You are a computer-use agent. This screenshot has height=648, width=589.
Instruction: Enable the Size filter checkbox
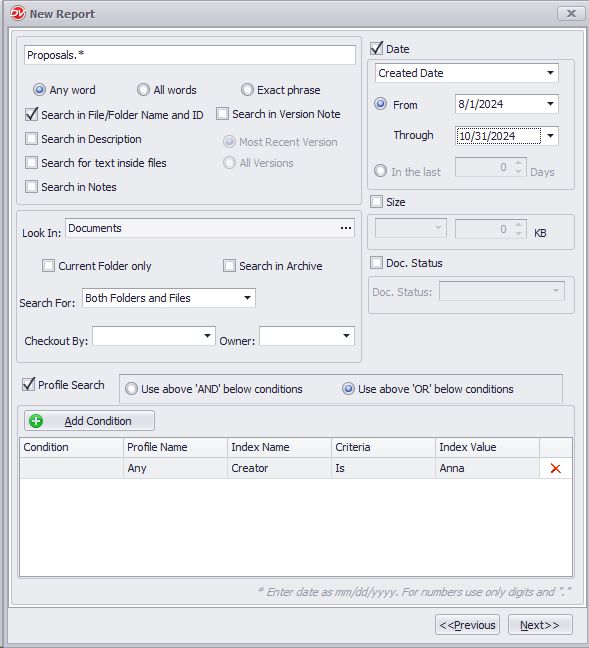tap(377, 202)
